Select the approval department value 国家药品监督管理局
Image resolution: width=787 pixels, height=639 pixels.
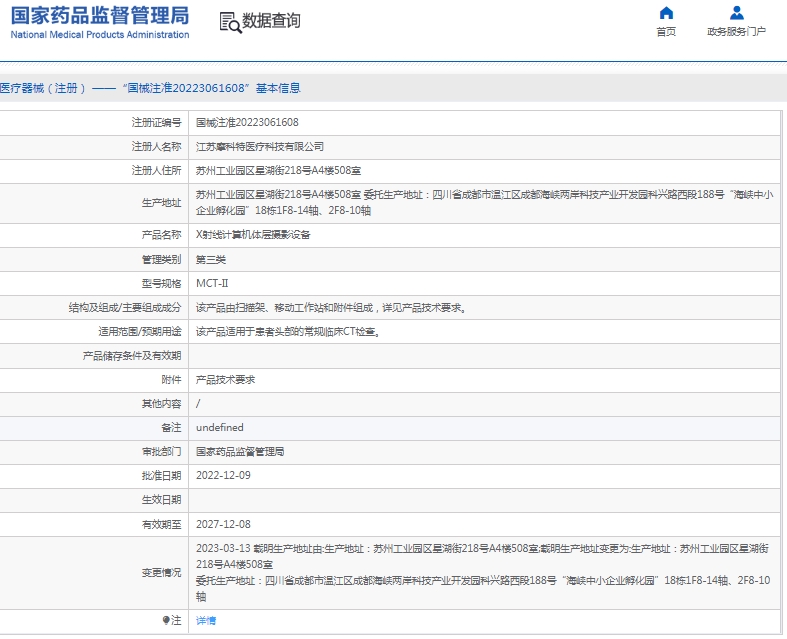point(240,452)
